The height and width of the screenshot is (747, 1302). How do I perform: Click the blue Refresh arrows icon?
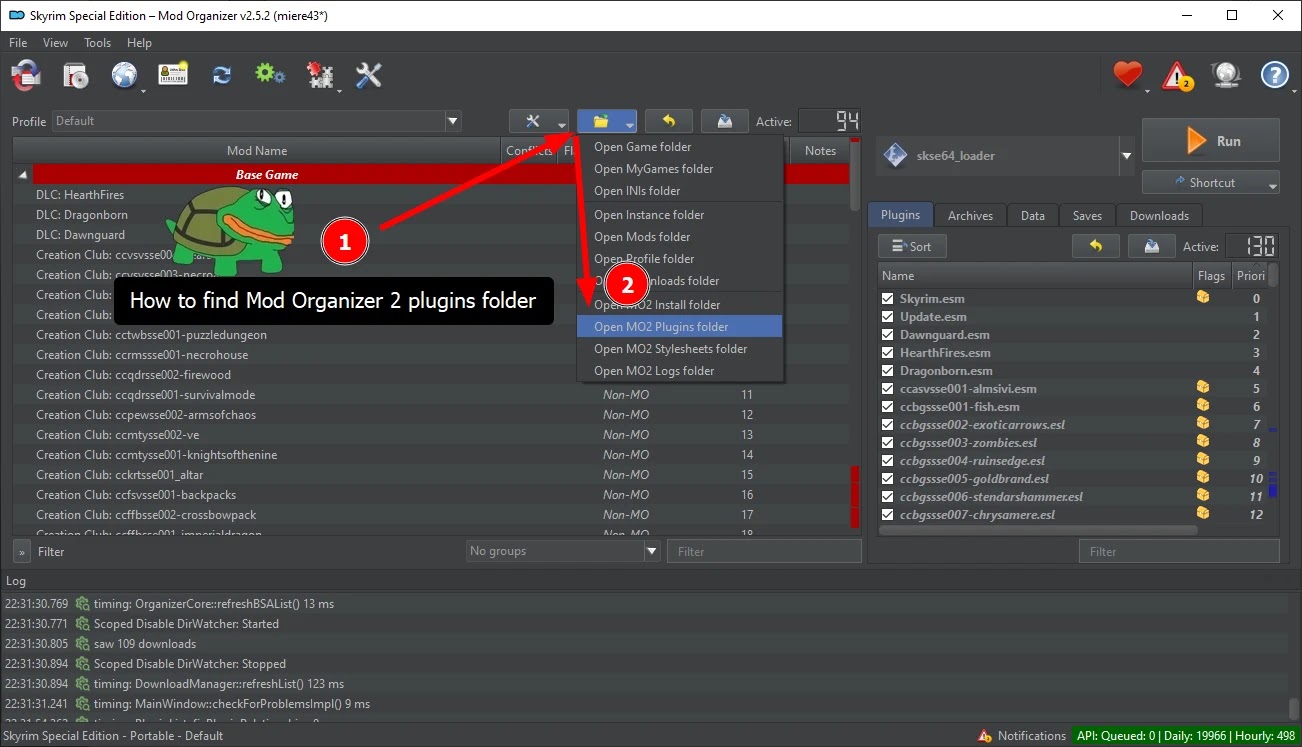[222, 76]
